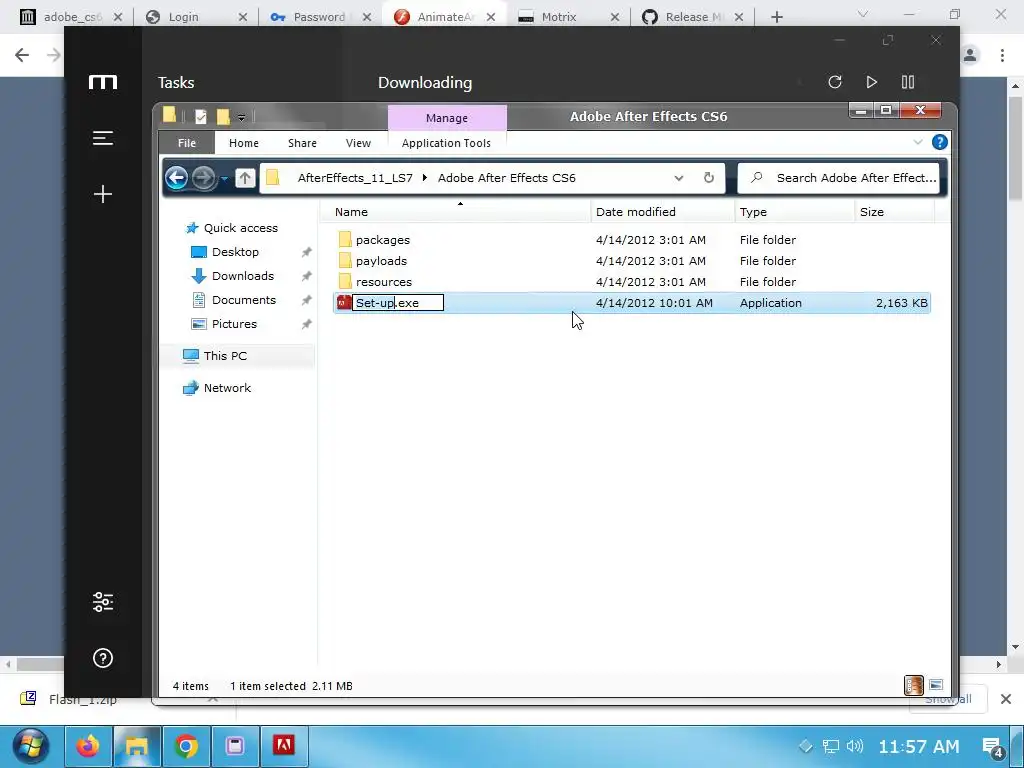The width and height of the screenshot is (1024, 768).
Task: Switch to details view layout icon
Action: [x=914, y=685]
